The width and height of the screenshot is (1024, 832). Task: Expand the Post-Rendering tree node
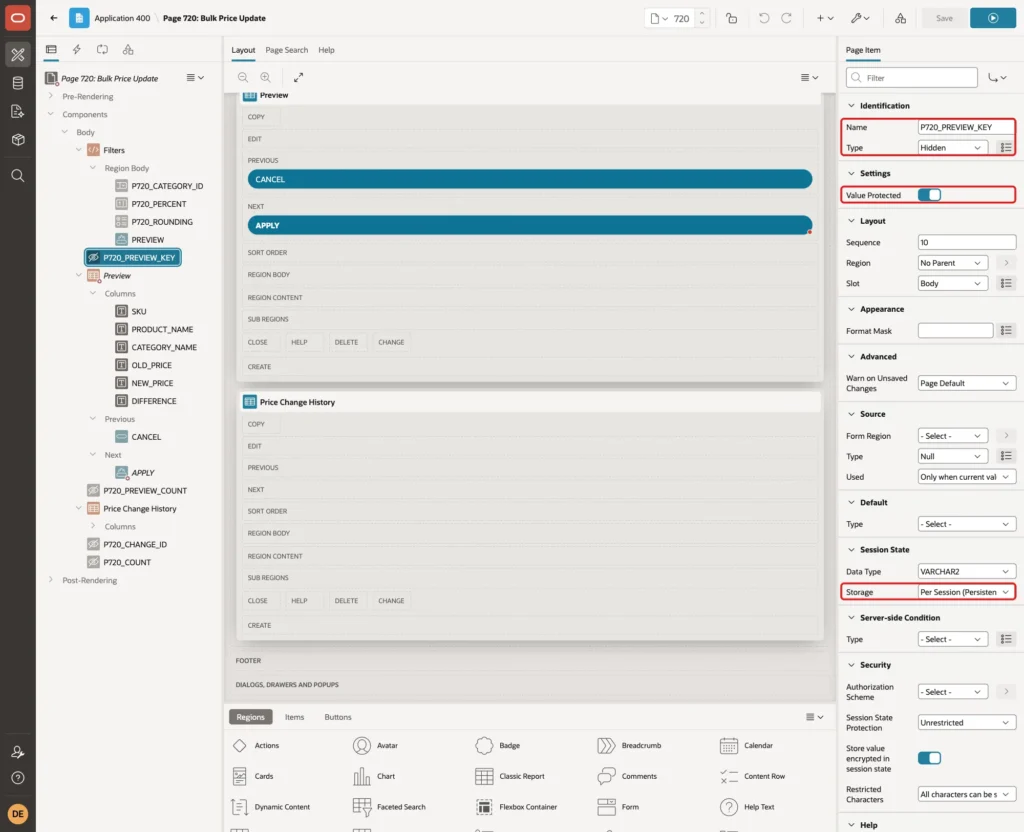pos(51,580)
